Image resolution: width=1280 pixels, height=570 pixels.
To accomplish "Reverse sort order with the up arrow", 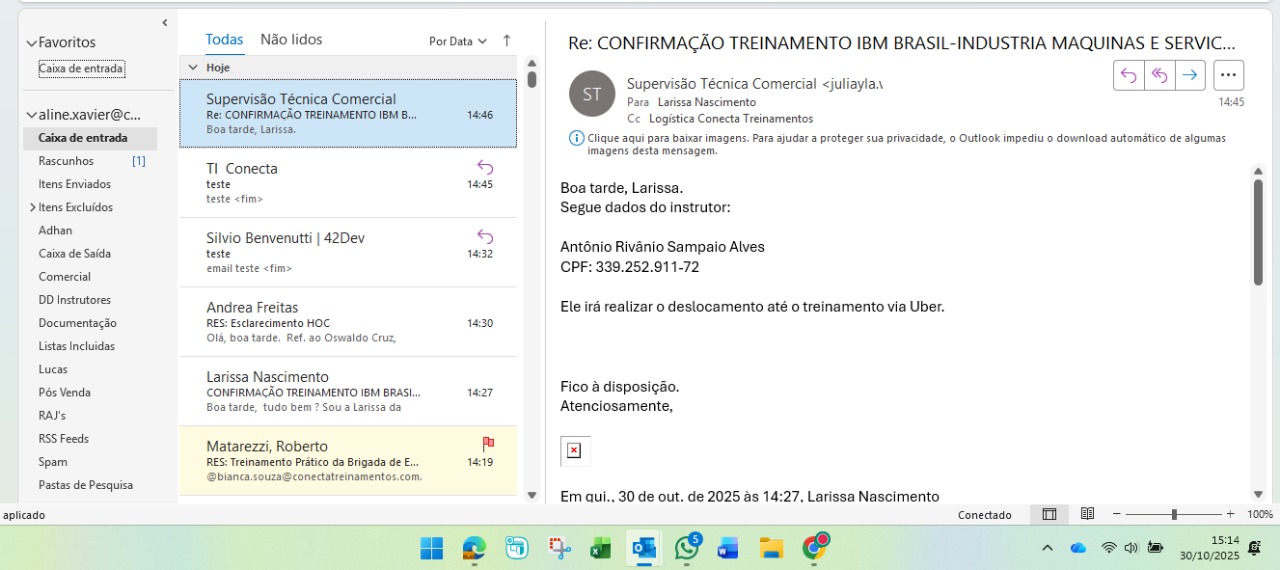I will click(x=507, y=41).
